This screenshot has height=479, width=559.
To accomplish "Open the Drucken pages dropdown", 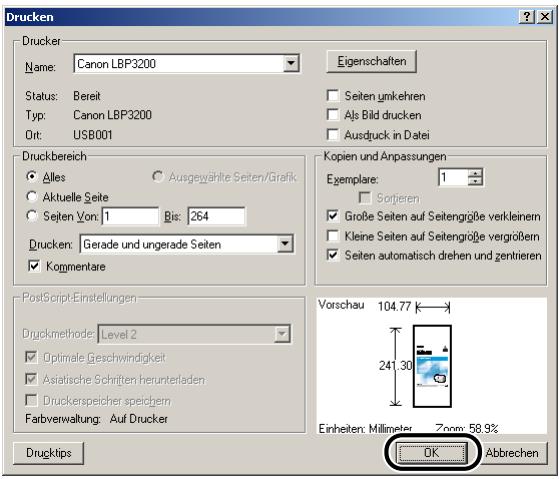I will (285, 244).
